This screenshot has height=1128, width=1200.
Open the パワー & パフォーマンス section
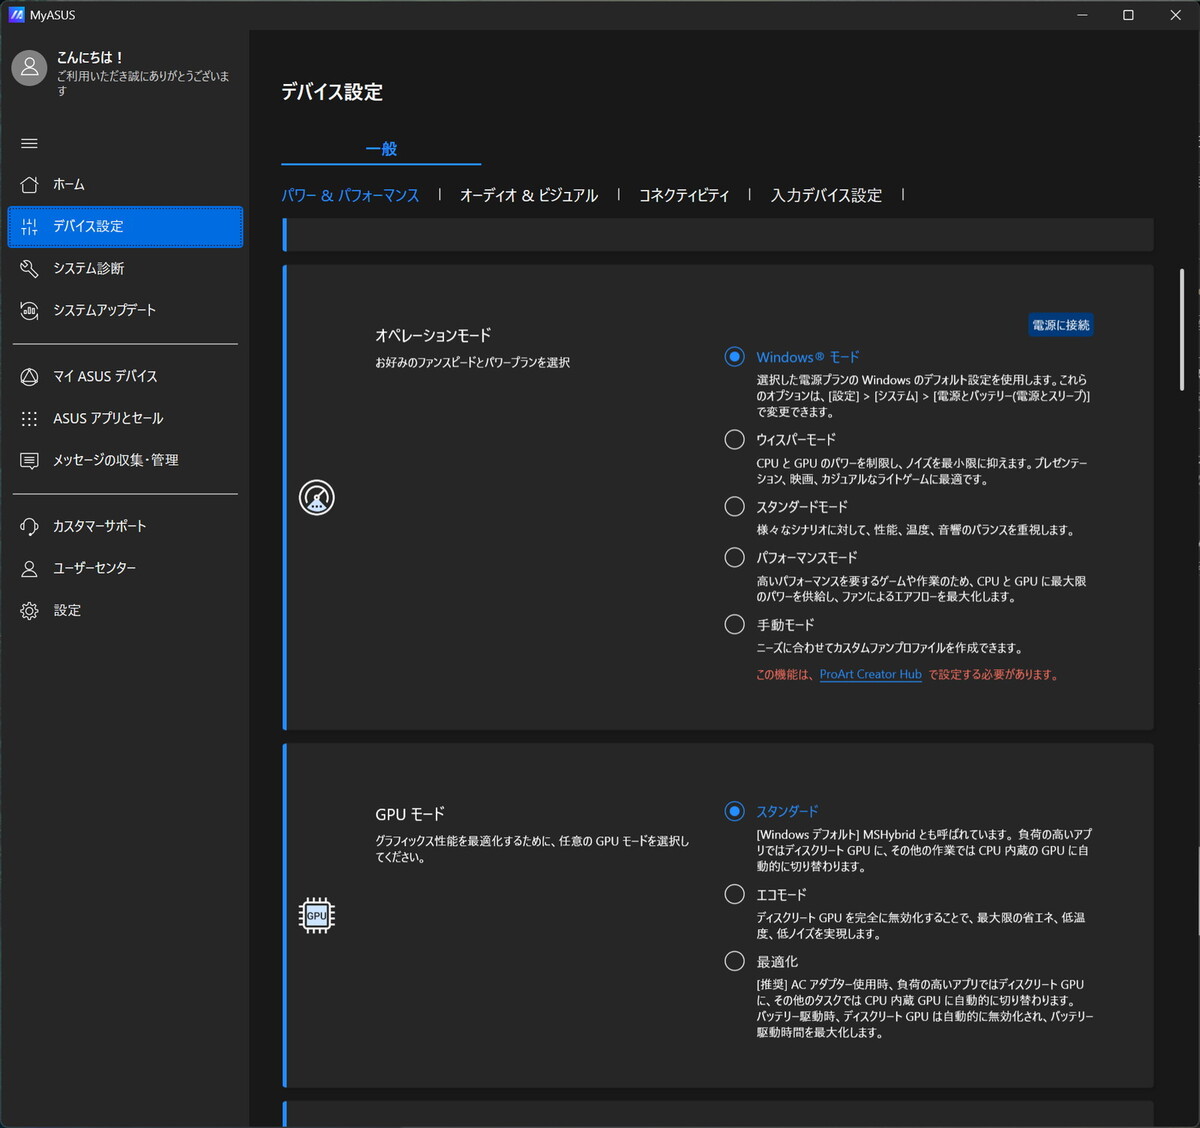coord(350,195)
